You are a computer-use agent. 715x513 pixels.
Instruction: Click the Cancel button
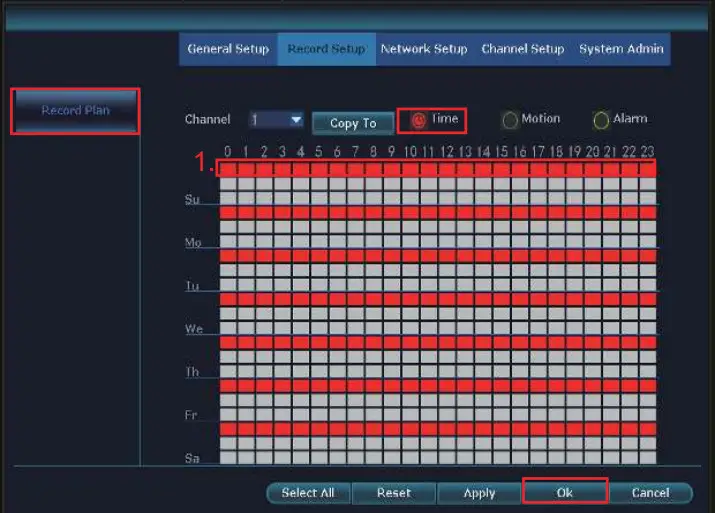click(x=650, y=493)
